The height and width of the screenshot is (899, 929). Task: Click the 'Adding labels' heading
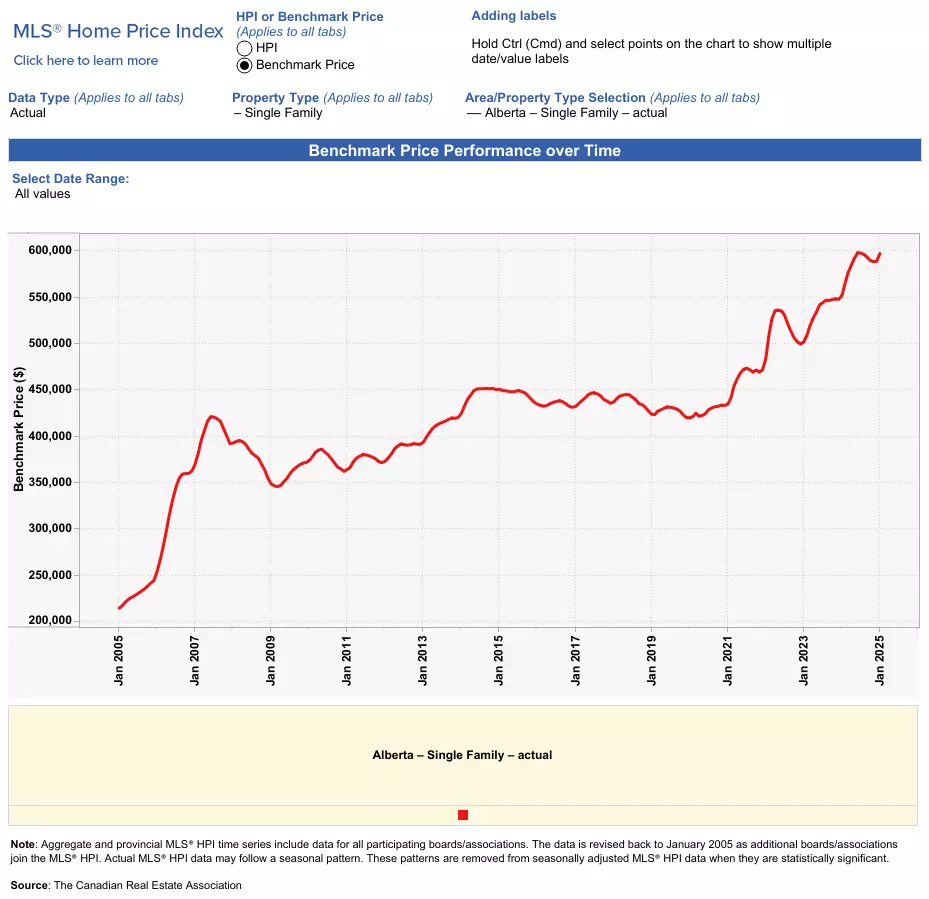pyautogui.click(x=514, y=16)
